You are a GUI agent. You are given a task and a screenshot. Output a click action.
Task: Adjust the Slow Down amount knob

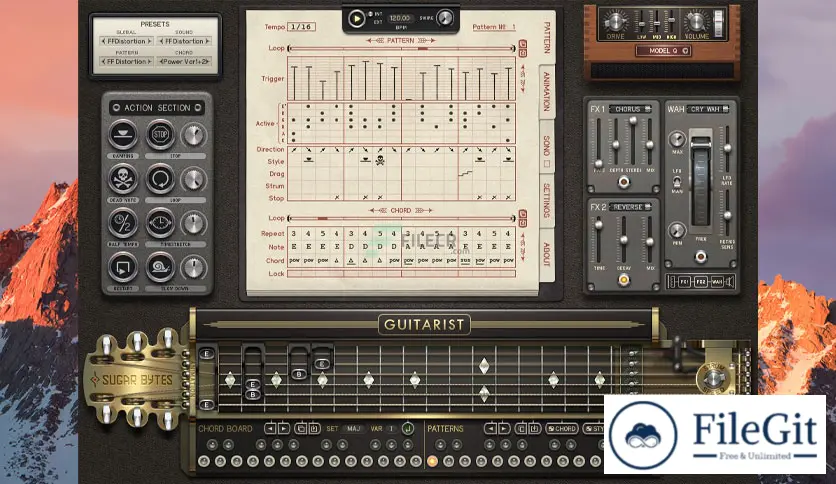point(194,268)
